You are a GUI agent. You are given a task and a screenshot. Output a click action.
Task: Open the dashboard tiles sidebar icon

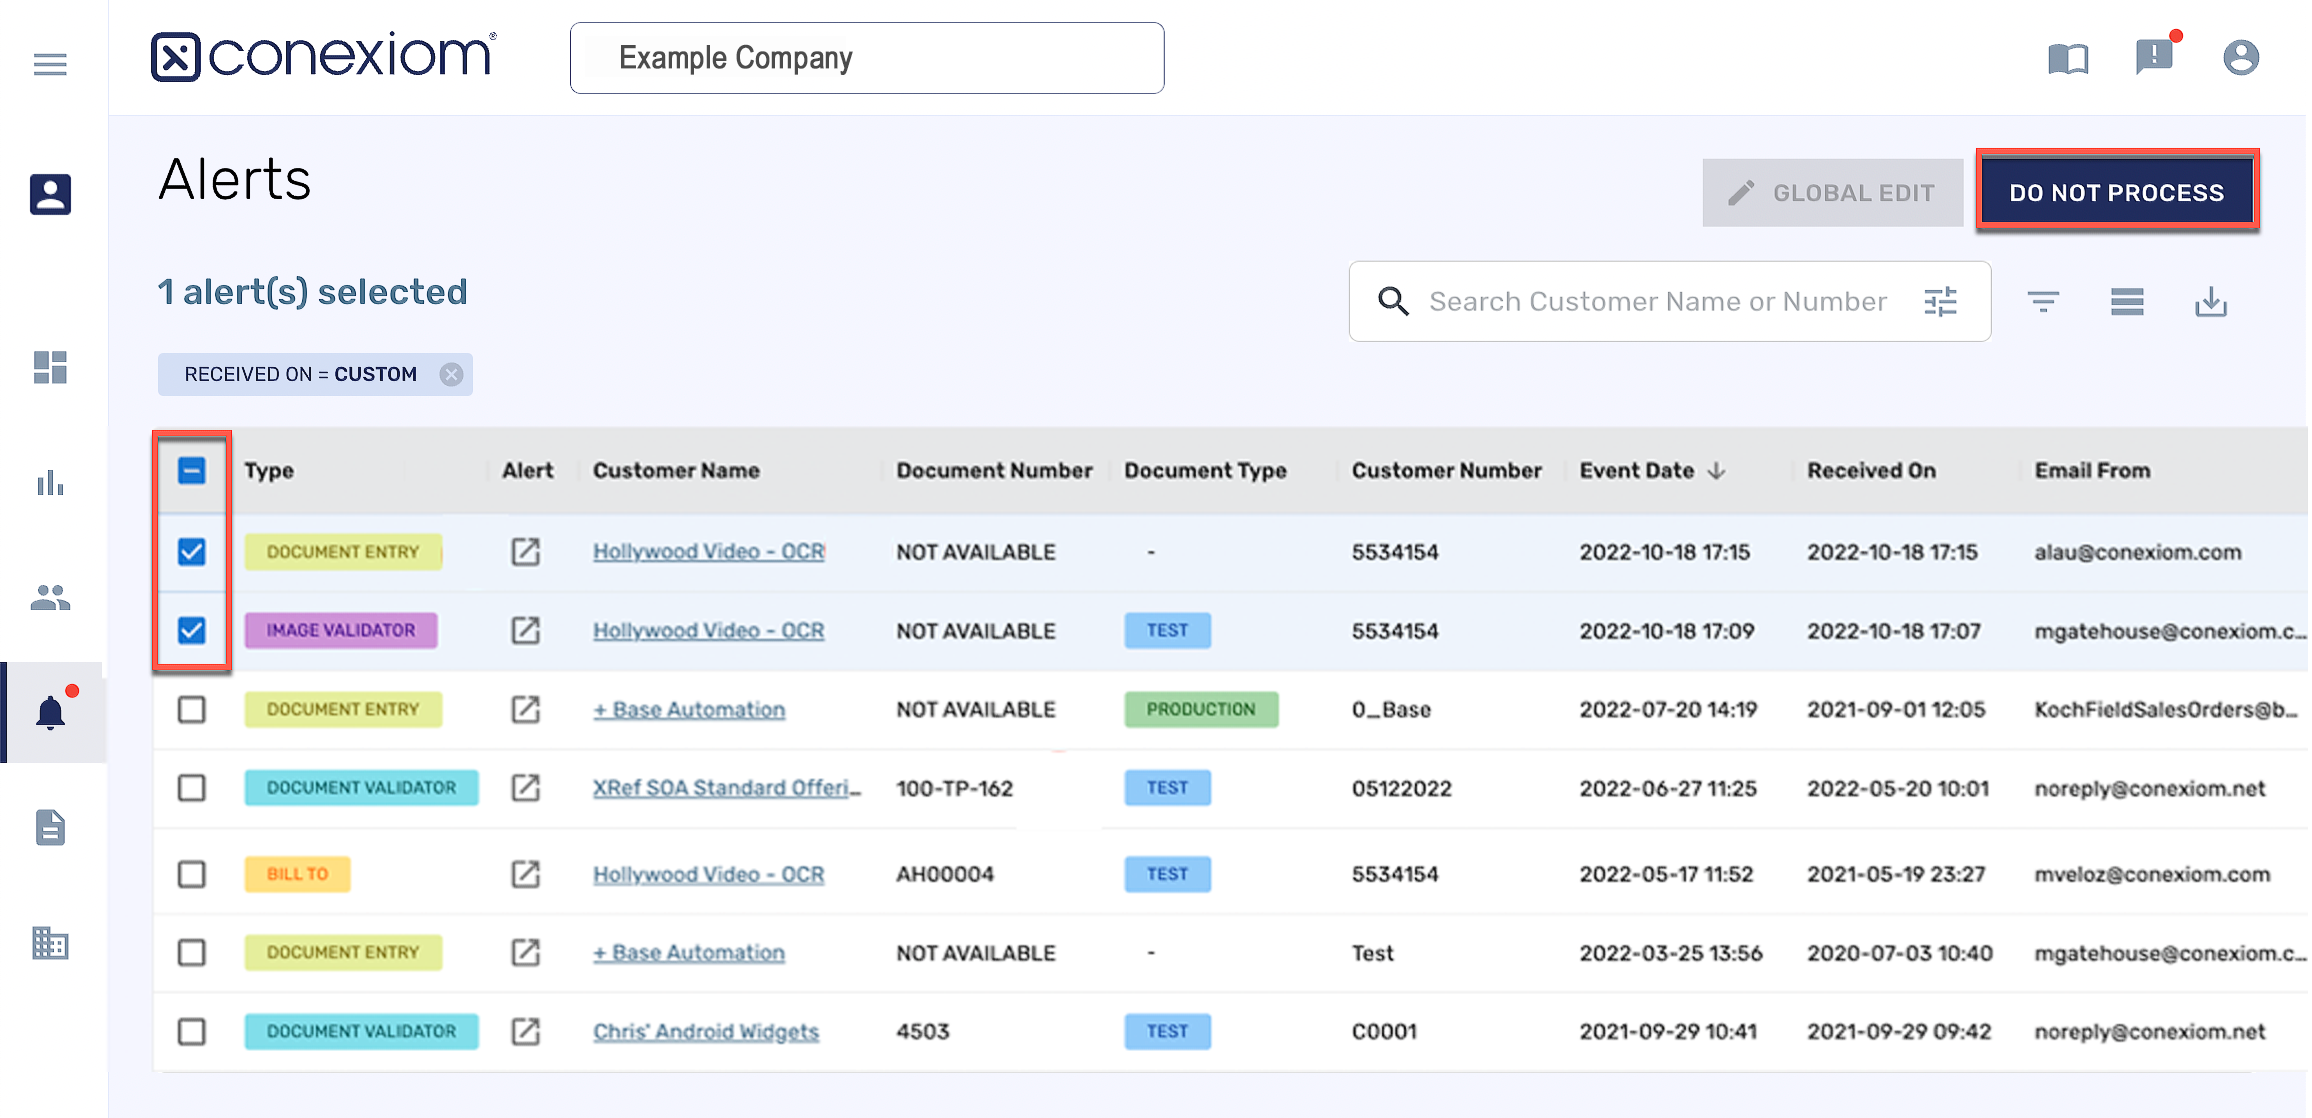tap(50, 367)
